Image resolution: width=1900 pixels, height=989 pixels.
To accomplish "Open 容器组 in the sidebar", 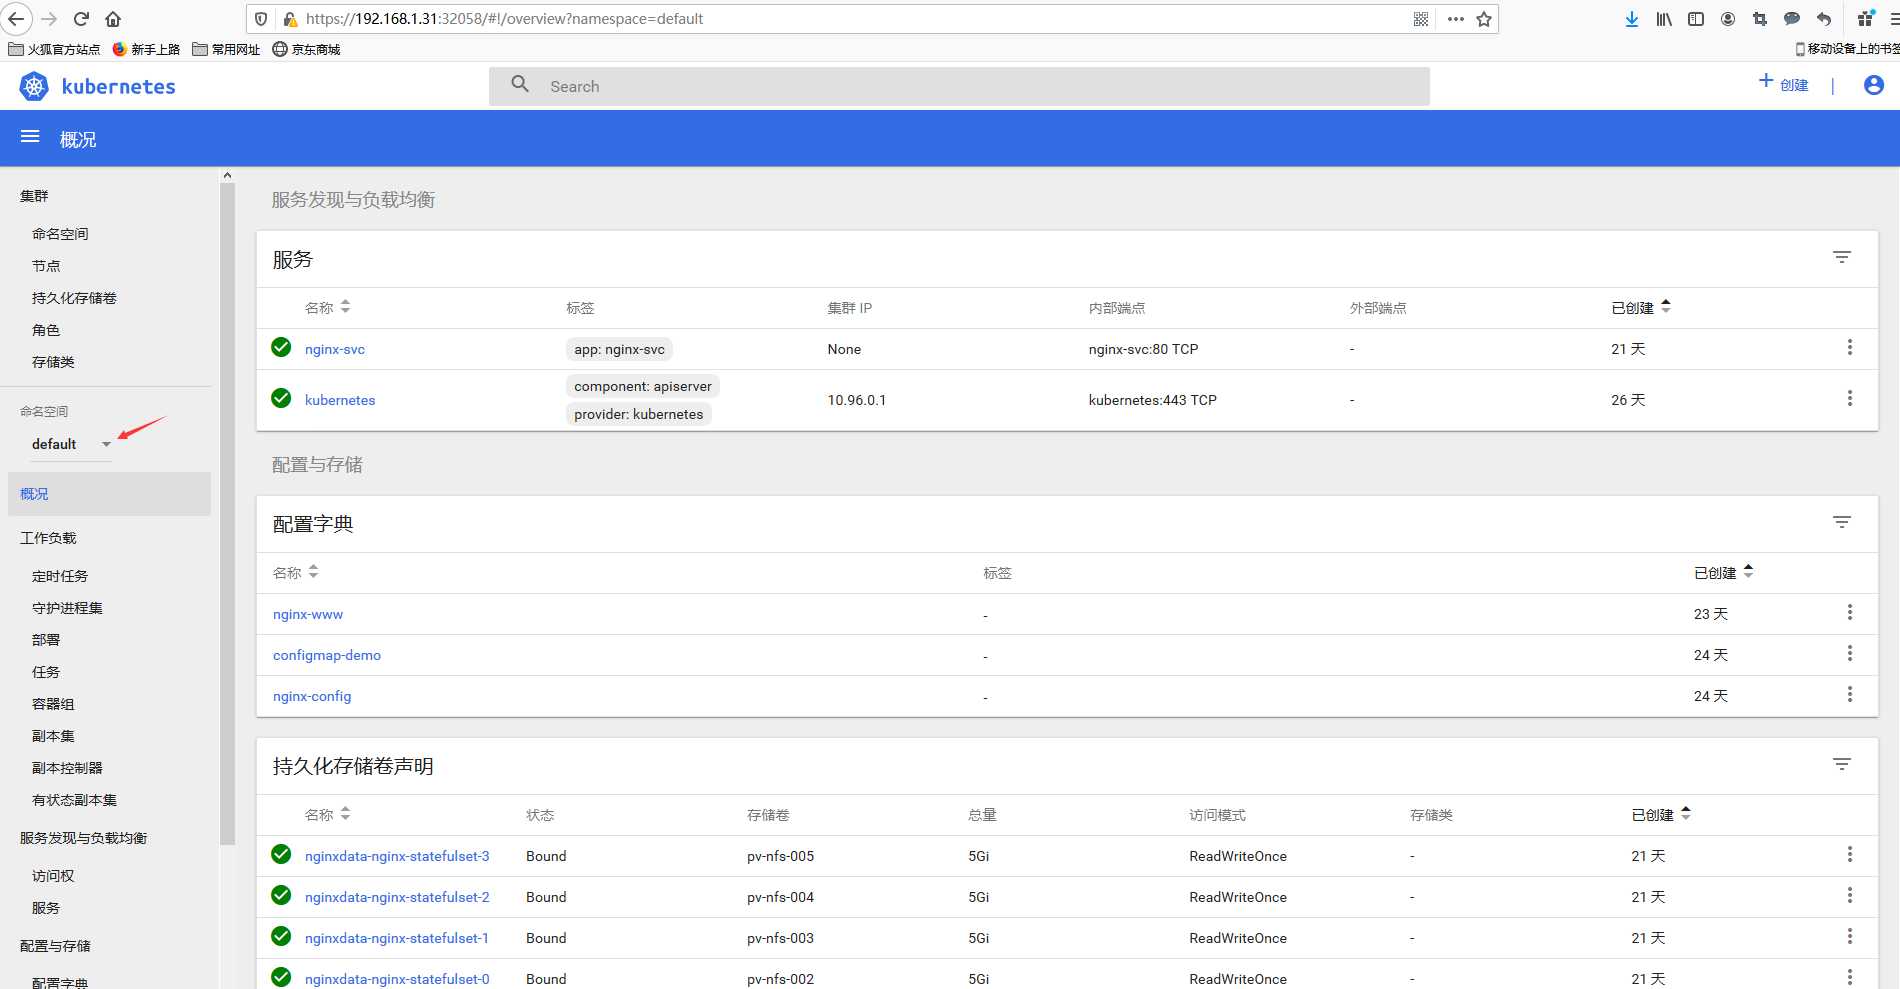I will pyautogui.click(x=53, y=704).
